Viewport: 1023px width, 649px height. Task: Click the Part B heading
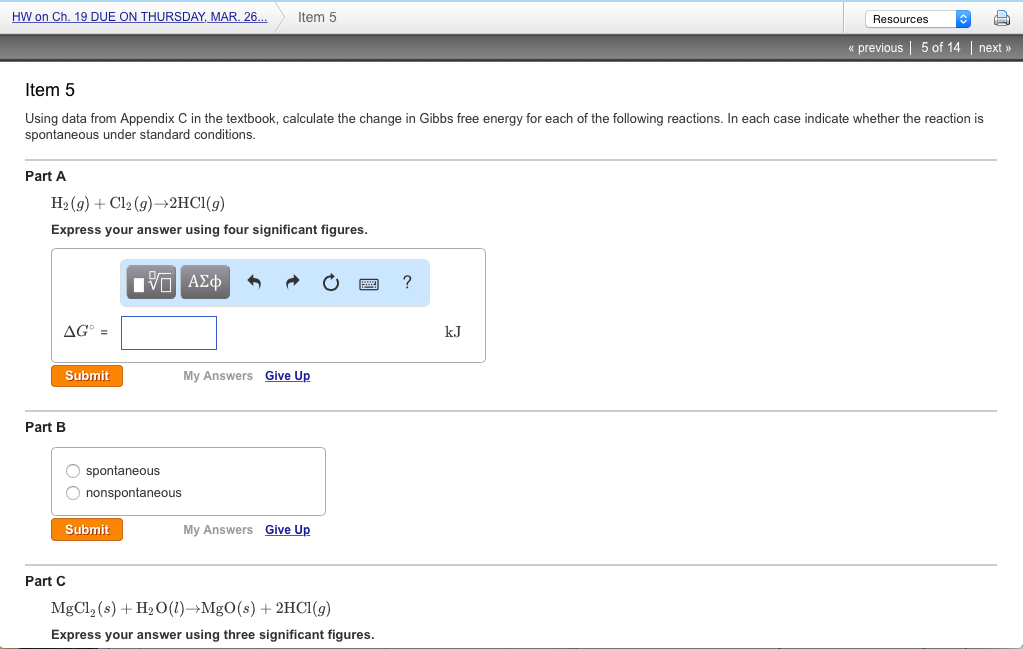point(46,427)
